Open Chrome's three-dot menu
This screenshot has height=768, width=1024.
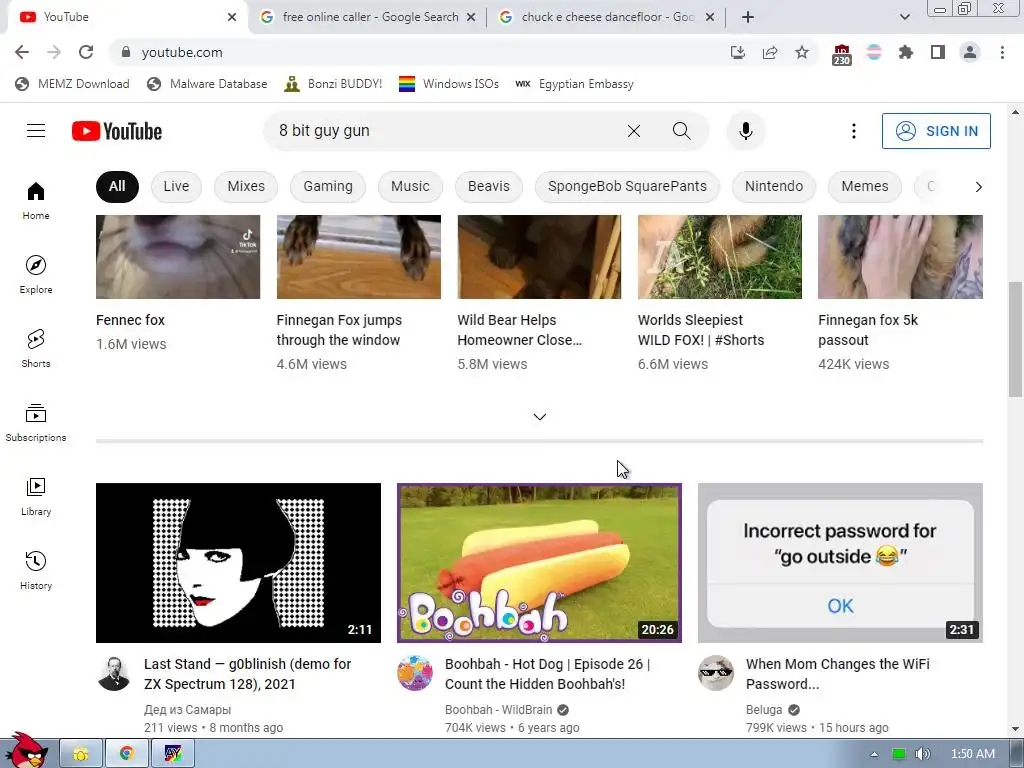[1002, 52]
